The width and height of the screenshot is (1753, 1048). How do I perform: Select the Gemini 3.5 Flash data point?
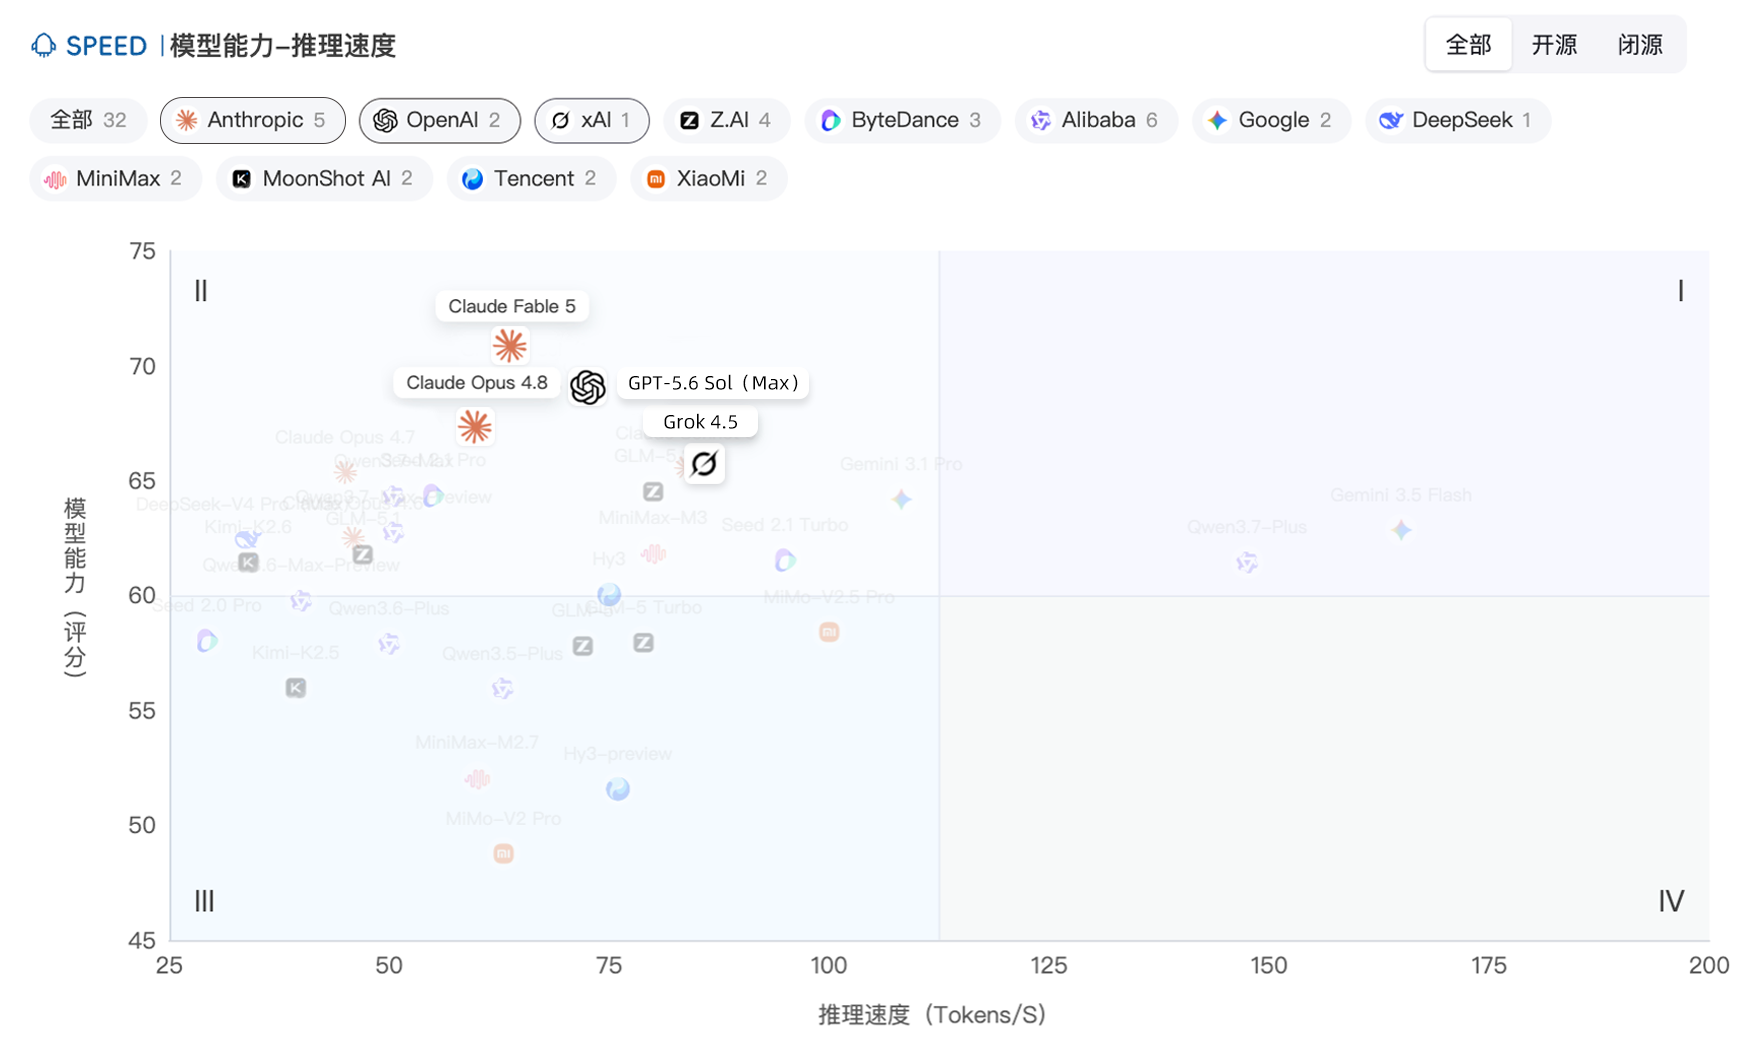1402,530
